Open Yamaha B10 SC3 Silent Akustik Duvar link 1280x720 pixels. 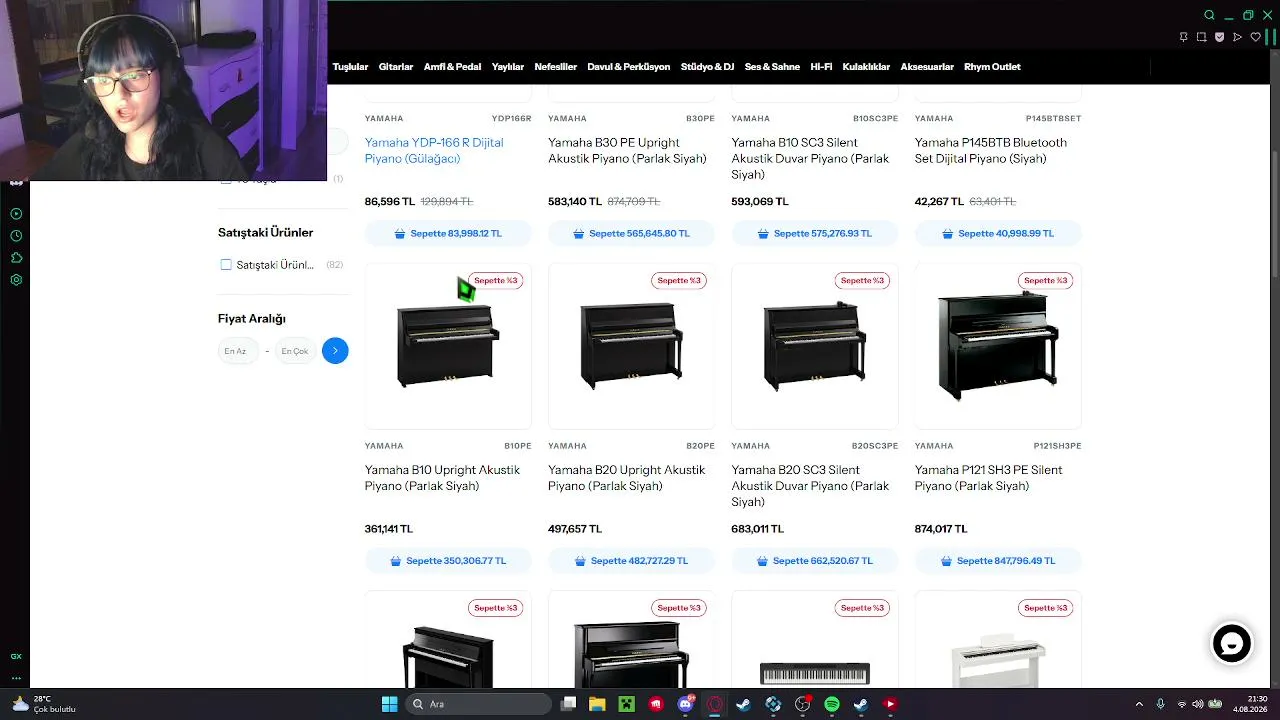click(810, 159)
